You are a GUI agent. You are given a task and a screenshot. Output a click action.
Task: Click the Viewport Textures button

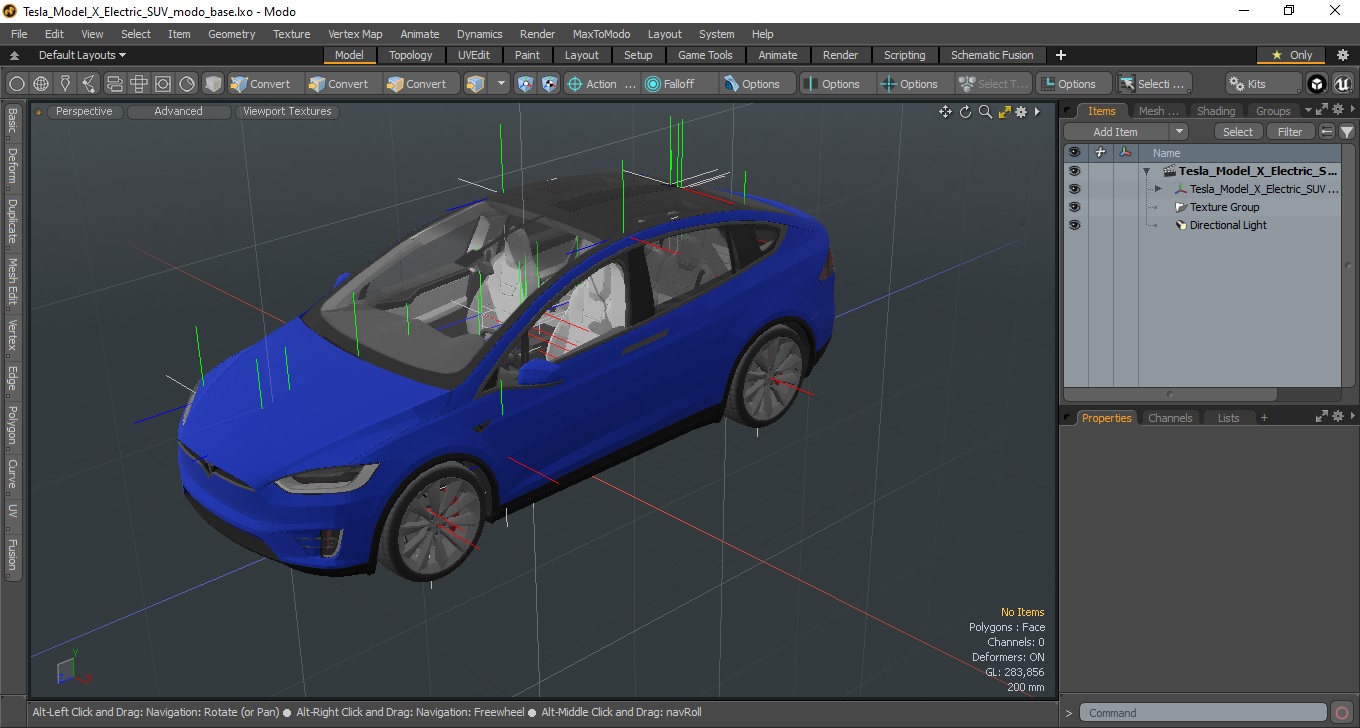click(x=287, y=111)
